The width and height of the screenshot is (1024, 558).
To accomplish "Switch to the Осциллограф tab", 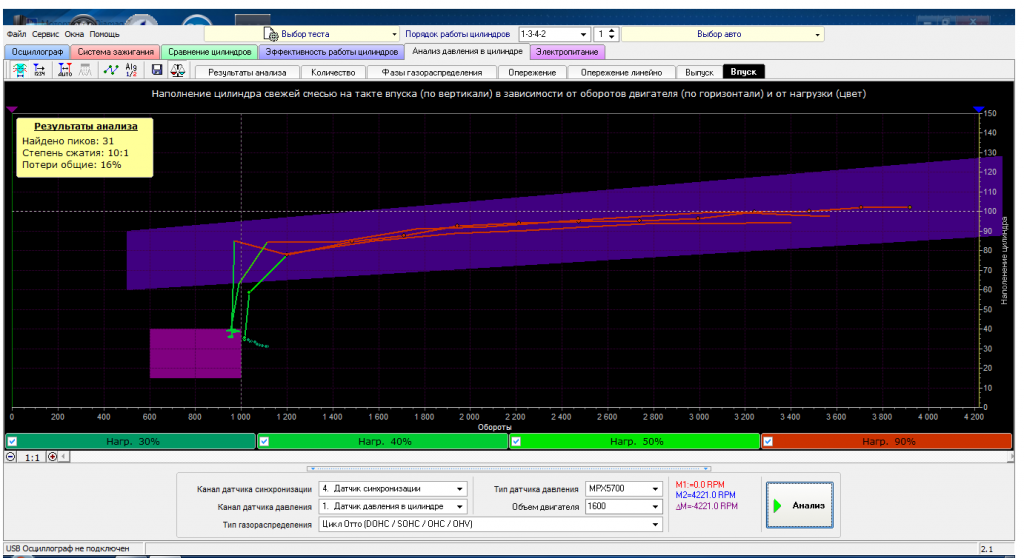I will click(37, 52).
